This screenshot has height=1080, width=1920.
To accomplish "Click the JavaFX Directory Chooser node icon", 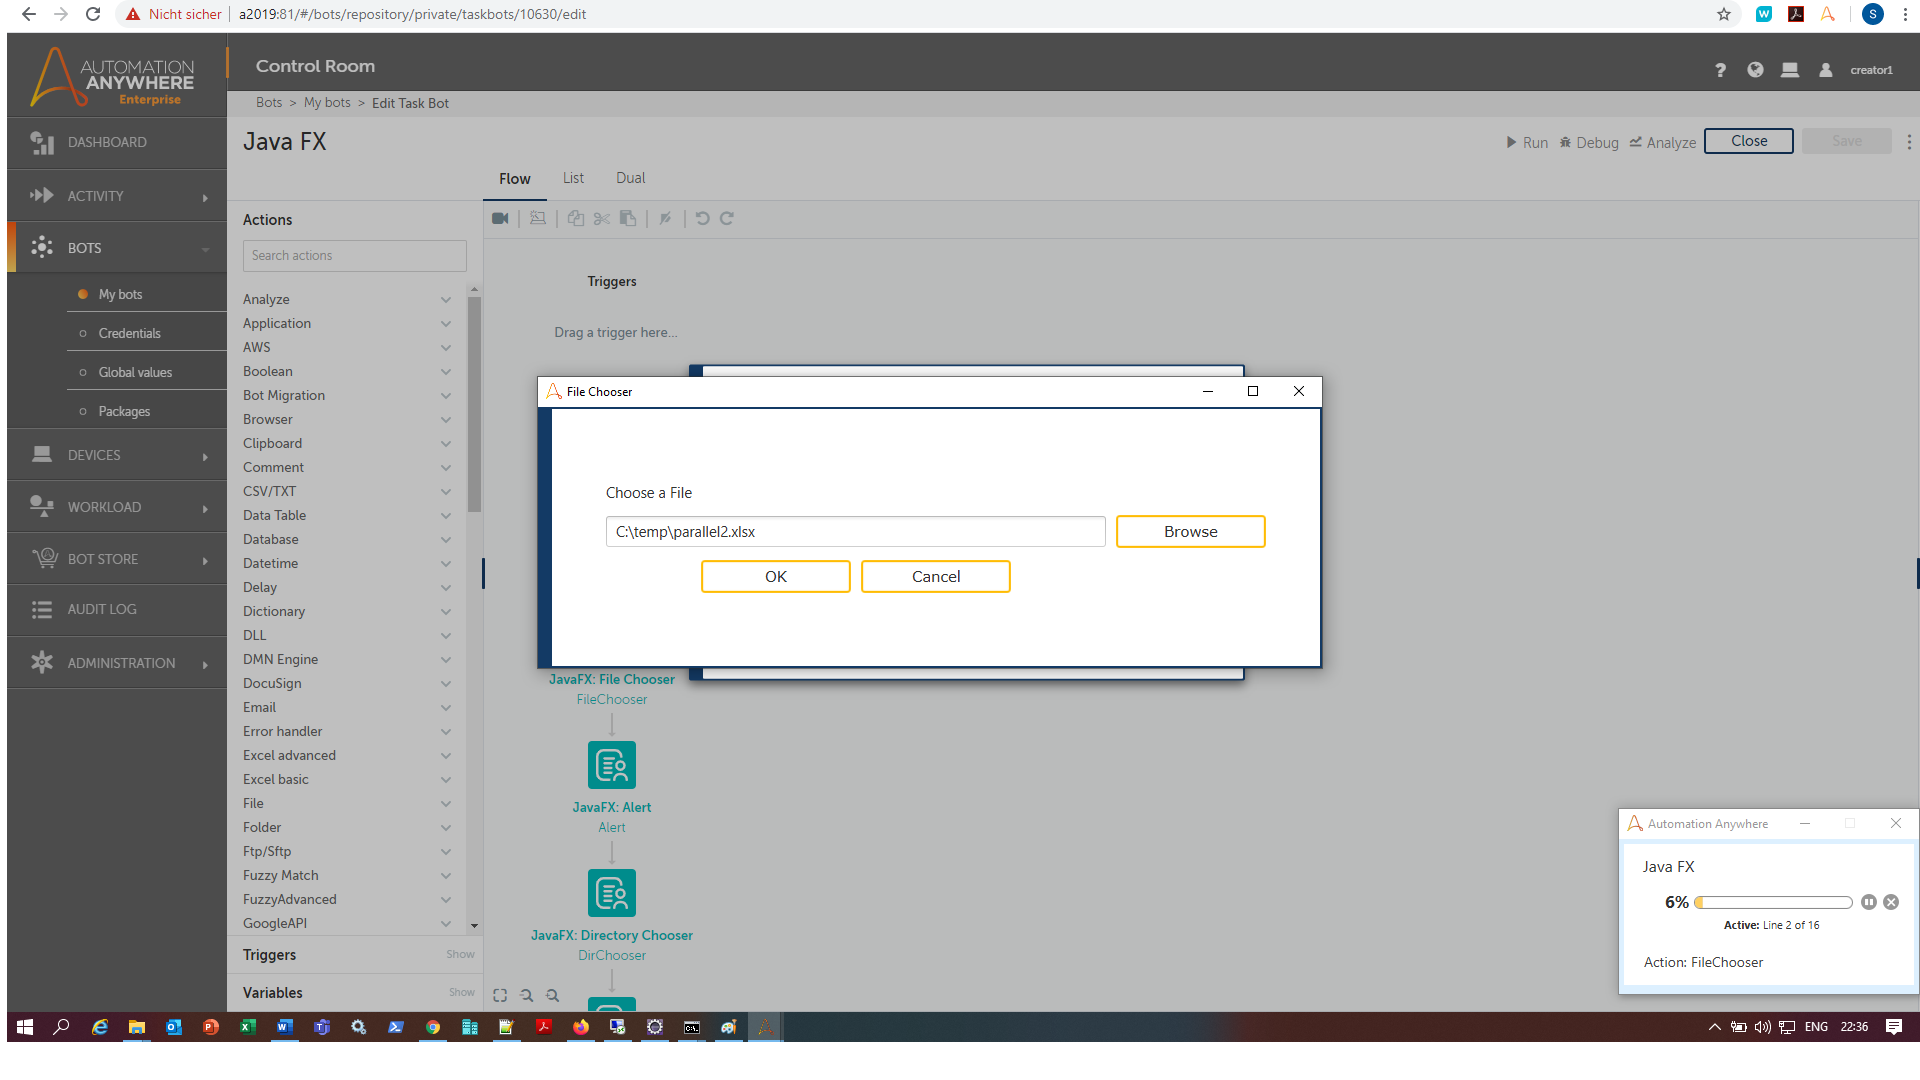I will pyautogui.click(x=611, y=893).
